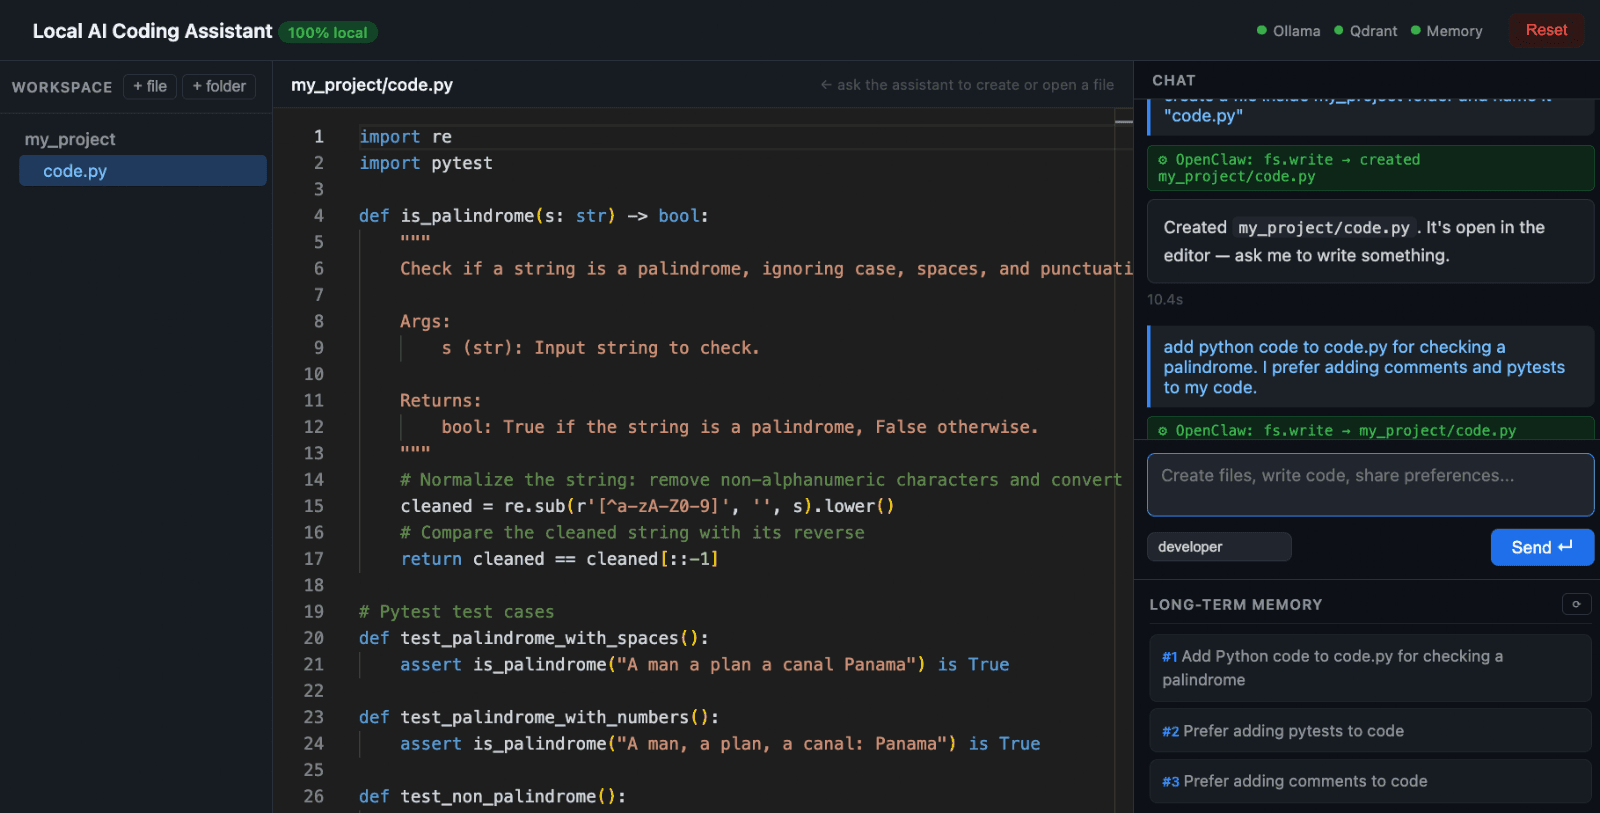Click the Local AI Coding Assistant title

(x=152, y=31)
